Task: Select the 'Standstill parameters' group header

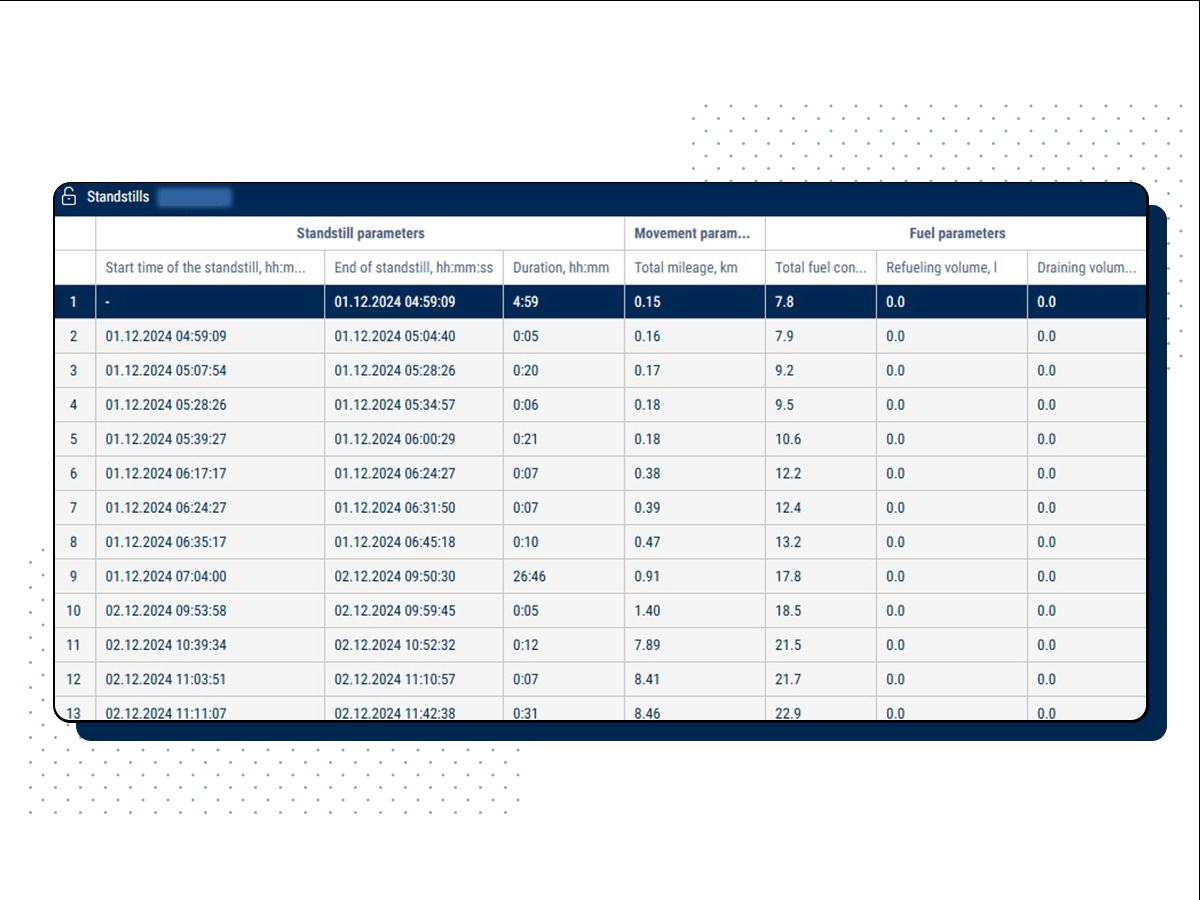Action: click(x=358, y=233)
